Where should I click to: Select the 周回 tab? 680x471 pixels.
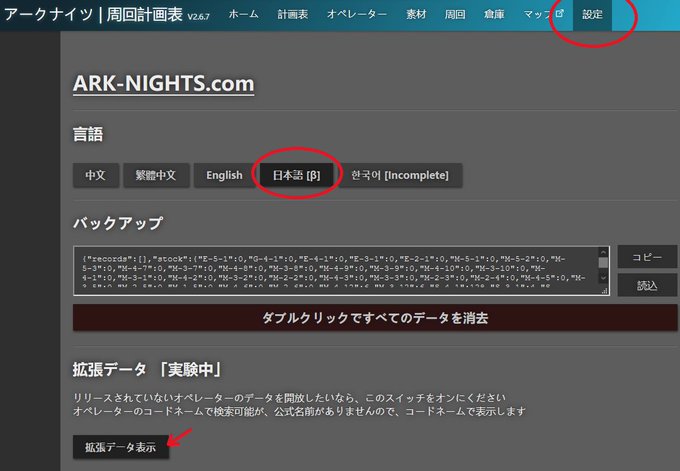pos(455,14)
